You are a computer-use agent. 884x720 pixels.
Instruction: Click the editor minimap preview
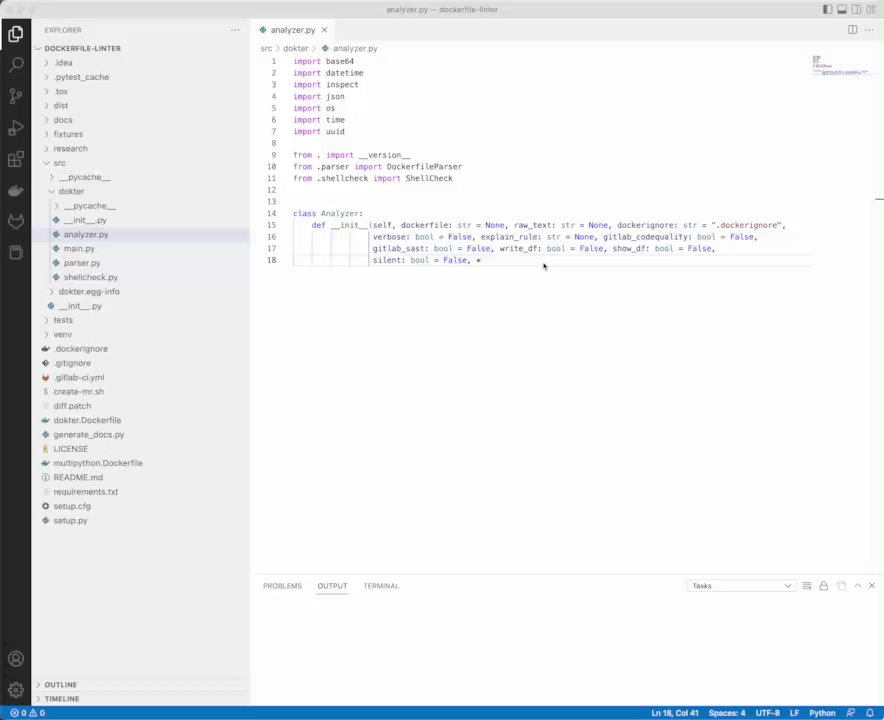(841, 66)
